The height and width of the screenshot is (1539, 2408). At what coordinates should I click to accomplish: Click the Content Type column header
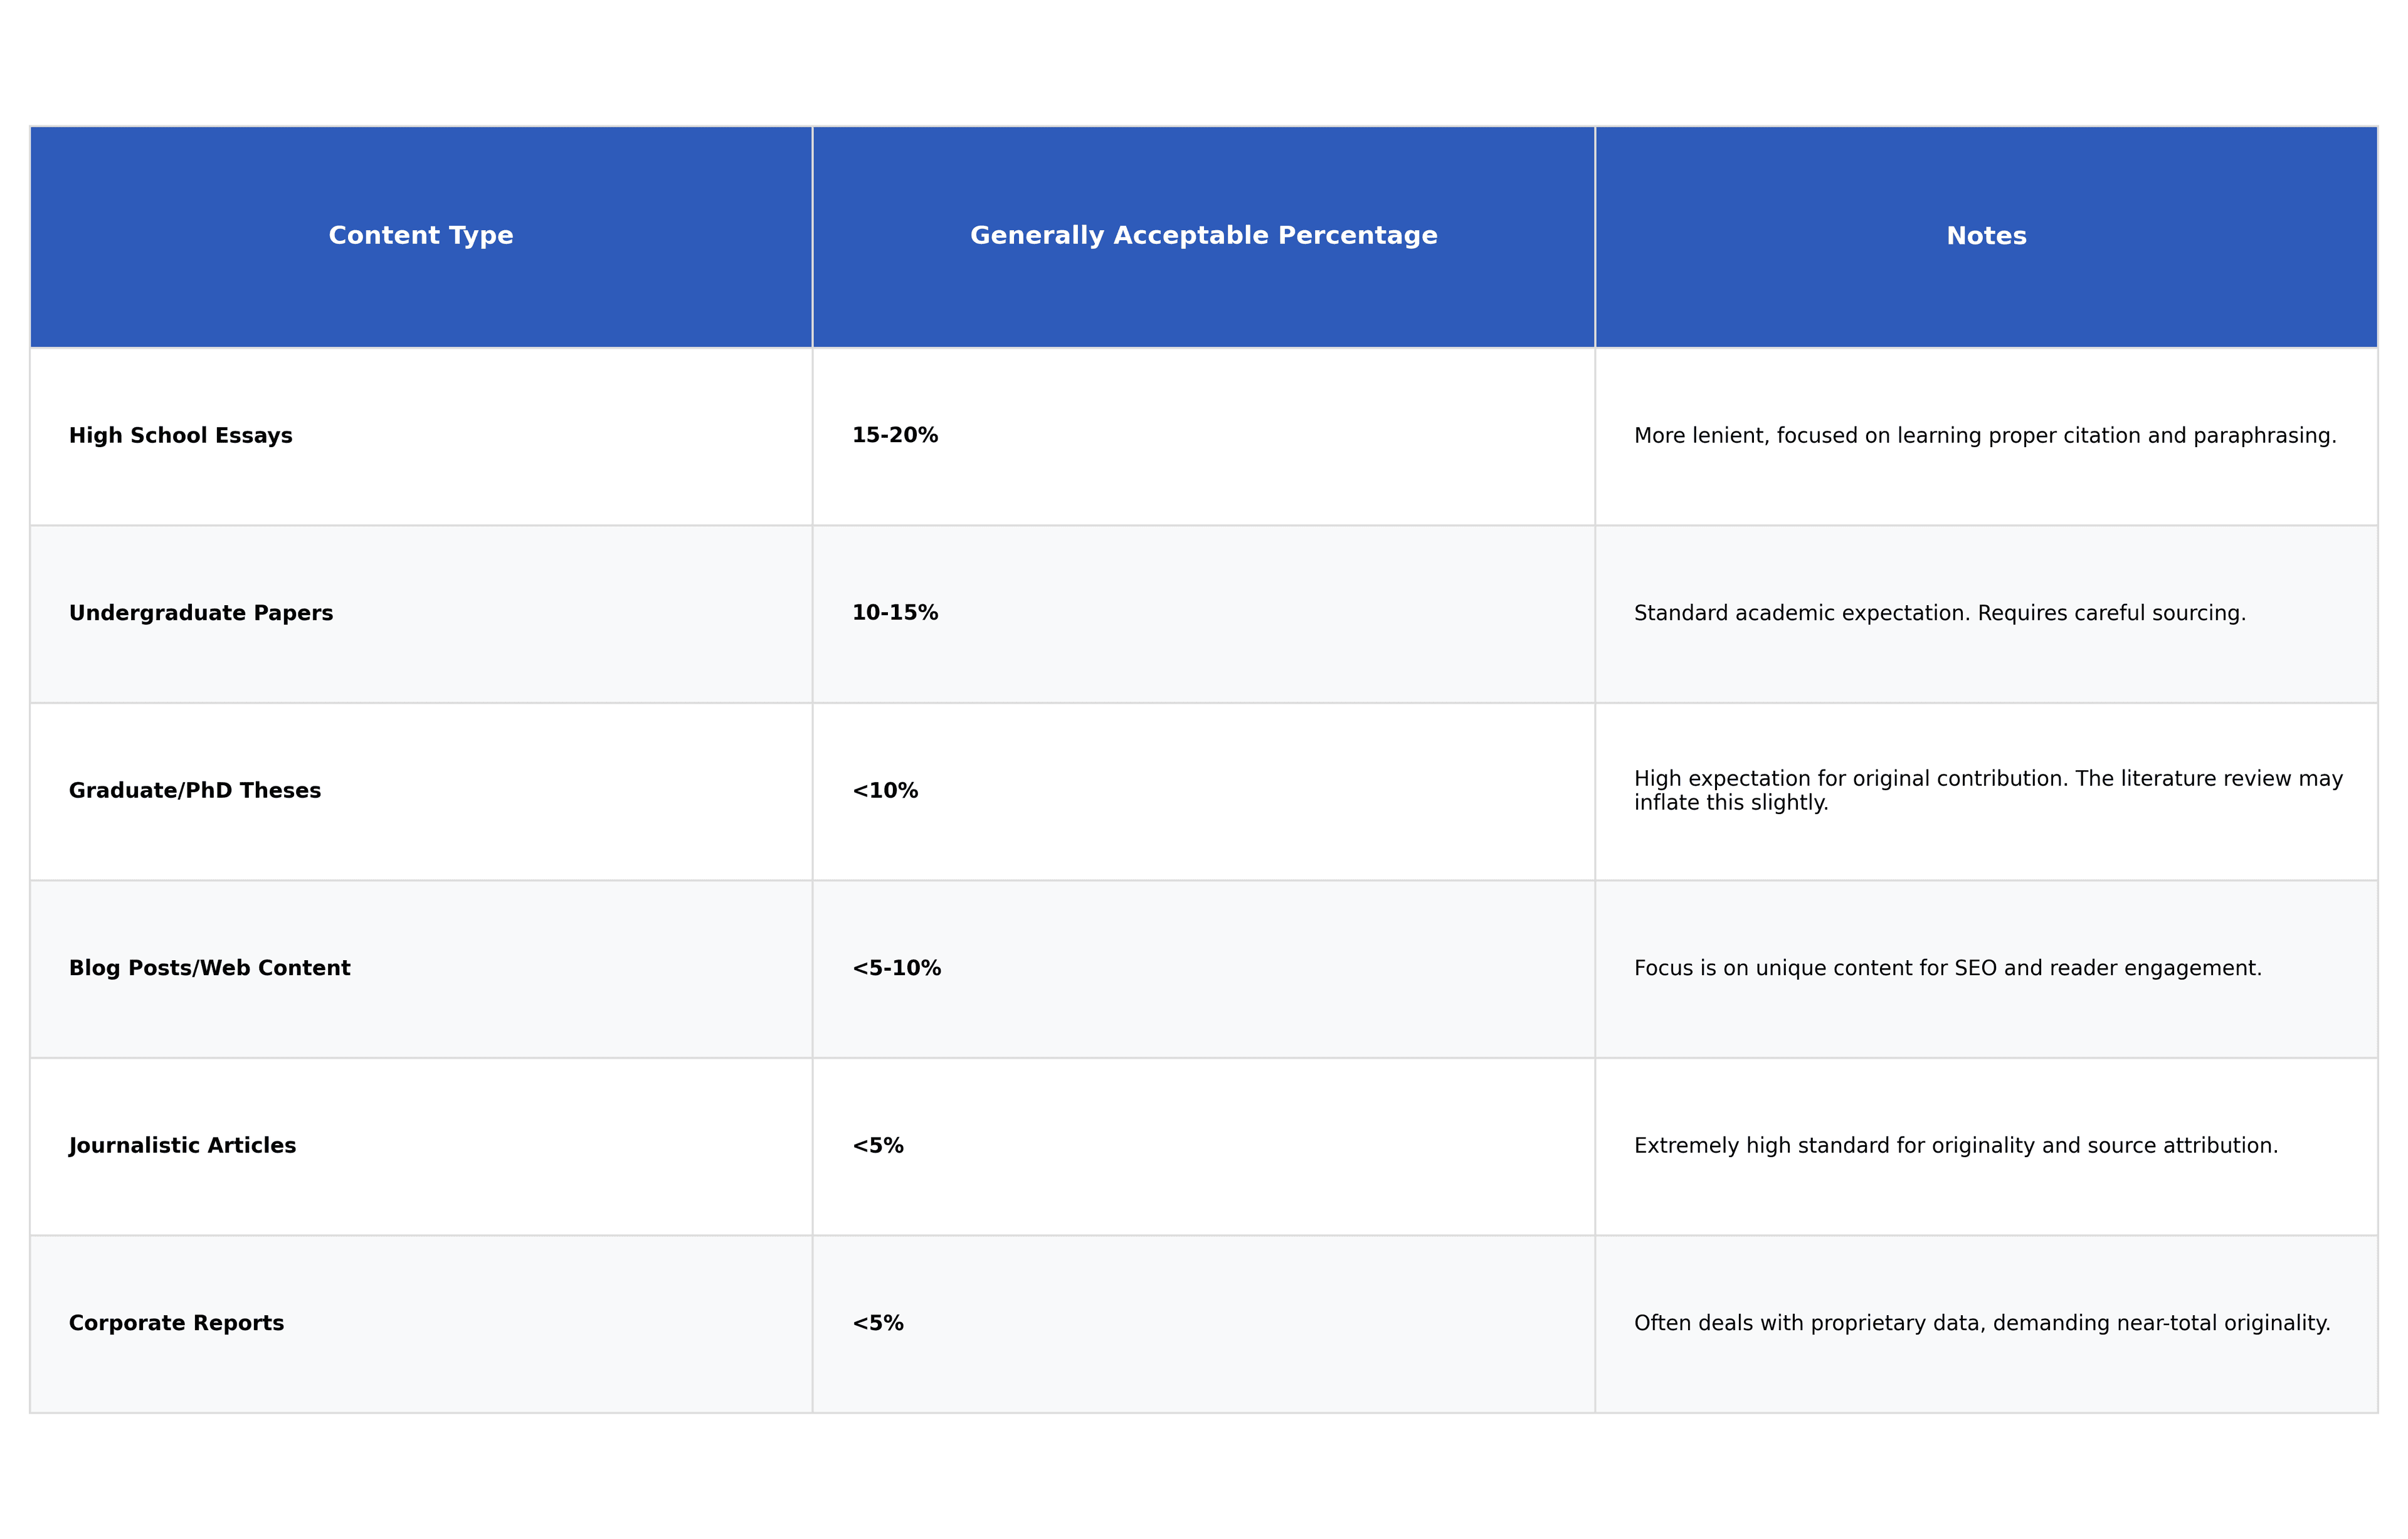click(421, 236)
